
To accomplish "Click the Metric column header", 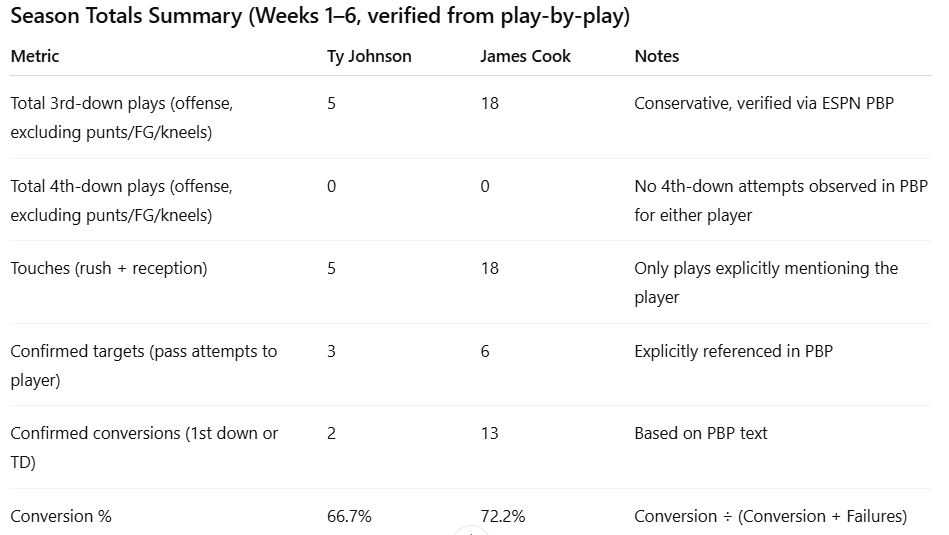I will [35, 56].
